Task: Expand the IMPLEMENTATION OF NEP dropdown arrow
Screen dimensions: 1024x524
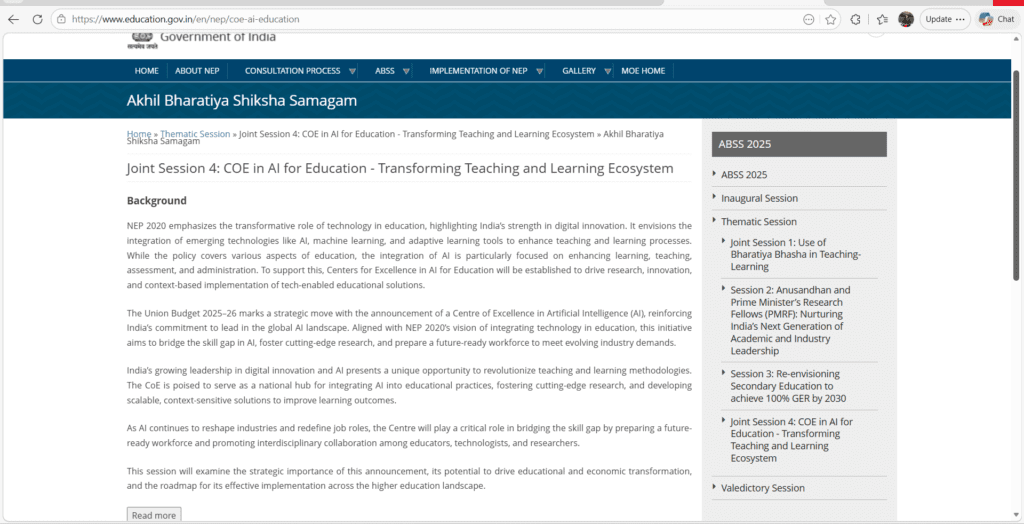Action: point(539,71)
